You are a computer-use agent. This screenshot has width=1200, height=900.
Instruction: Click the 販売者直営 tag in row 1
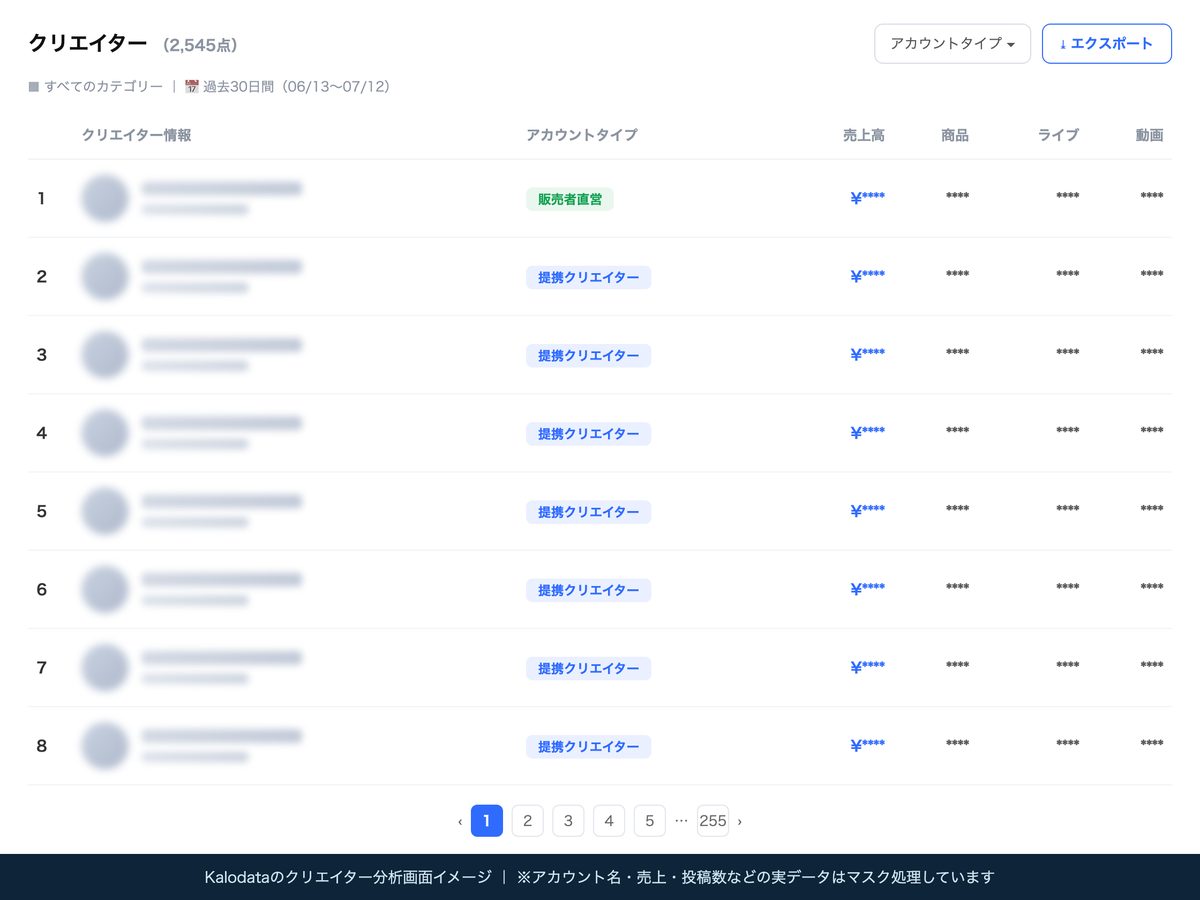tap(570, 199)
